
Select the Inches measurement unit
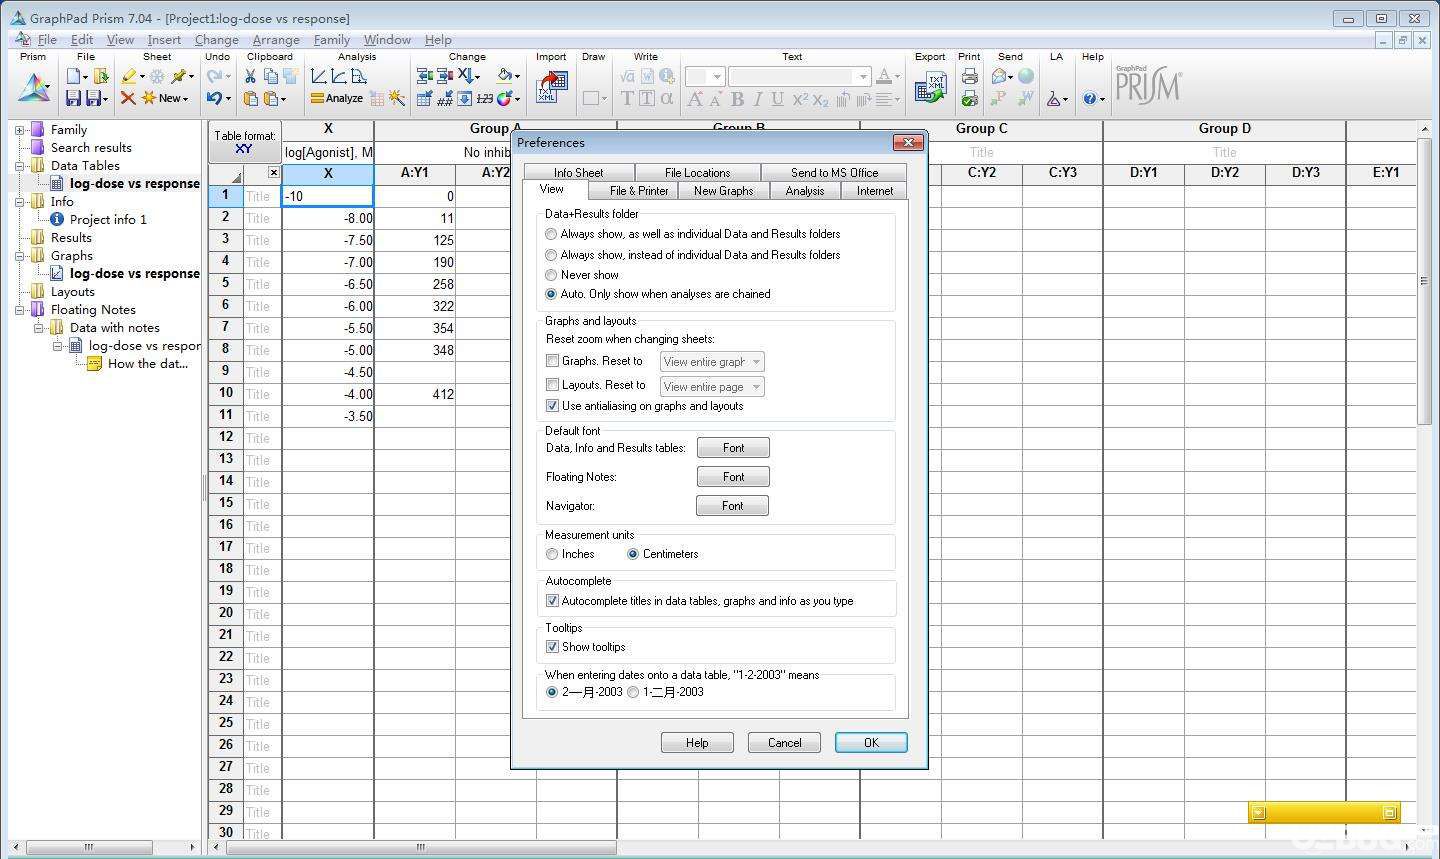click(552, 554)
